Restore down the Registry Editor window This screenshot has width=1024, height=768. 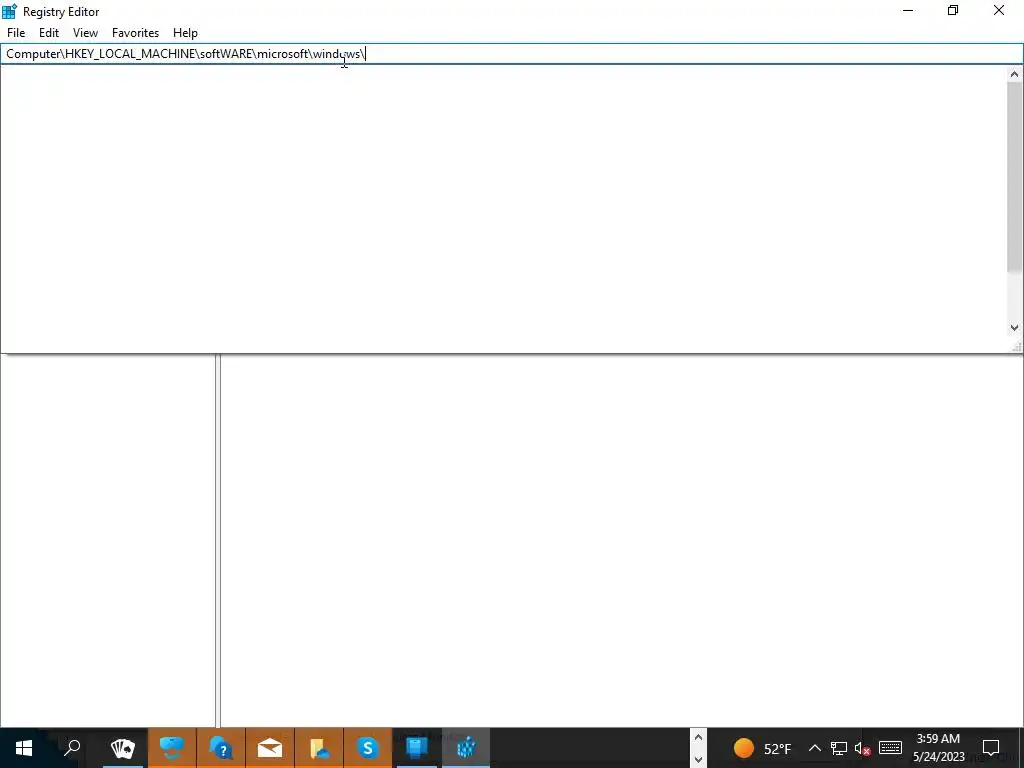(x=953, y=11)
